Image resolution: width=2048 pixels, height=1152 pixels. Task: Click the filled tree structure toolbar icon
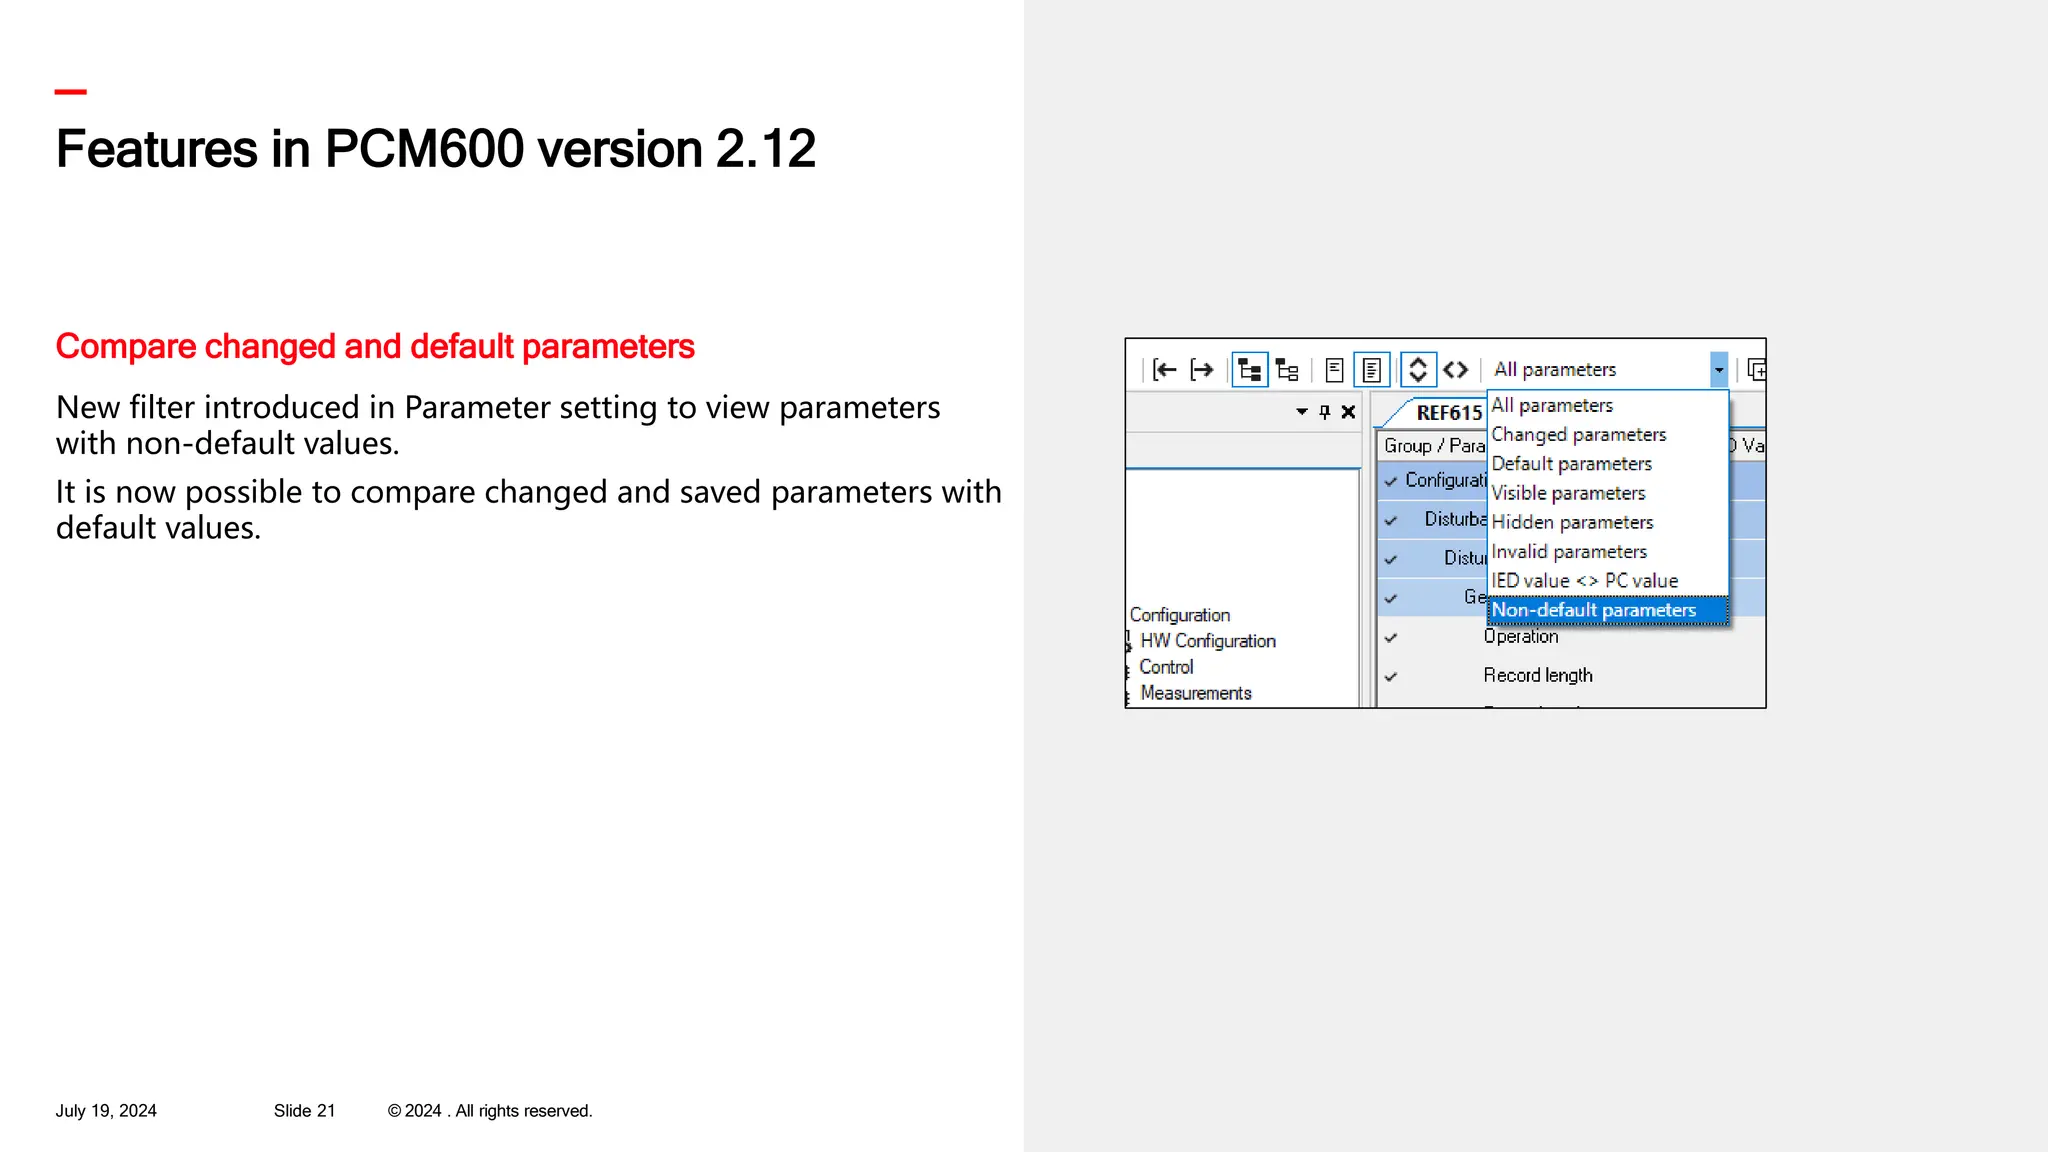(1249, 370)
